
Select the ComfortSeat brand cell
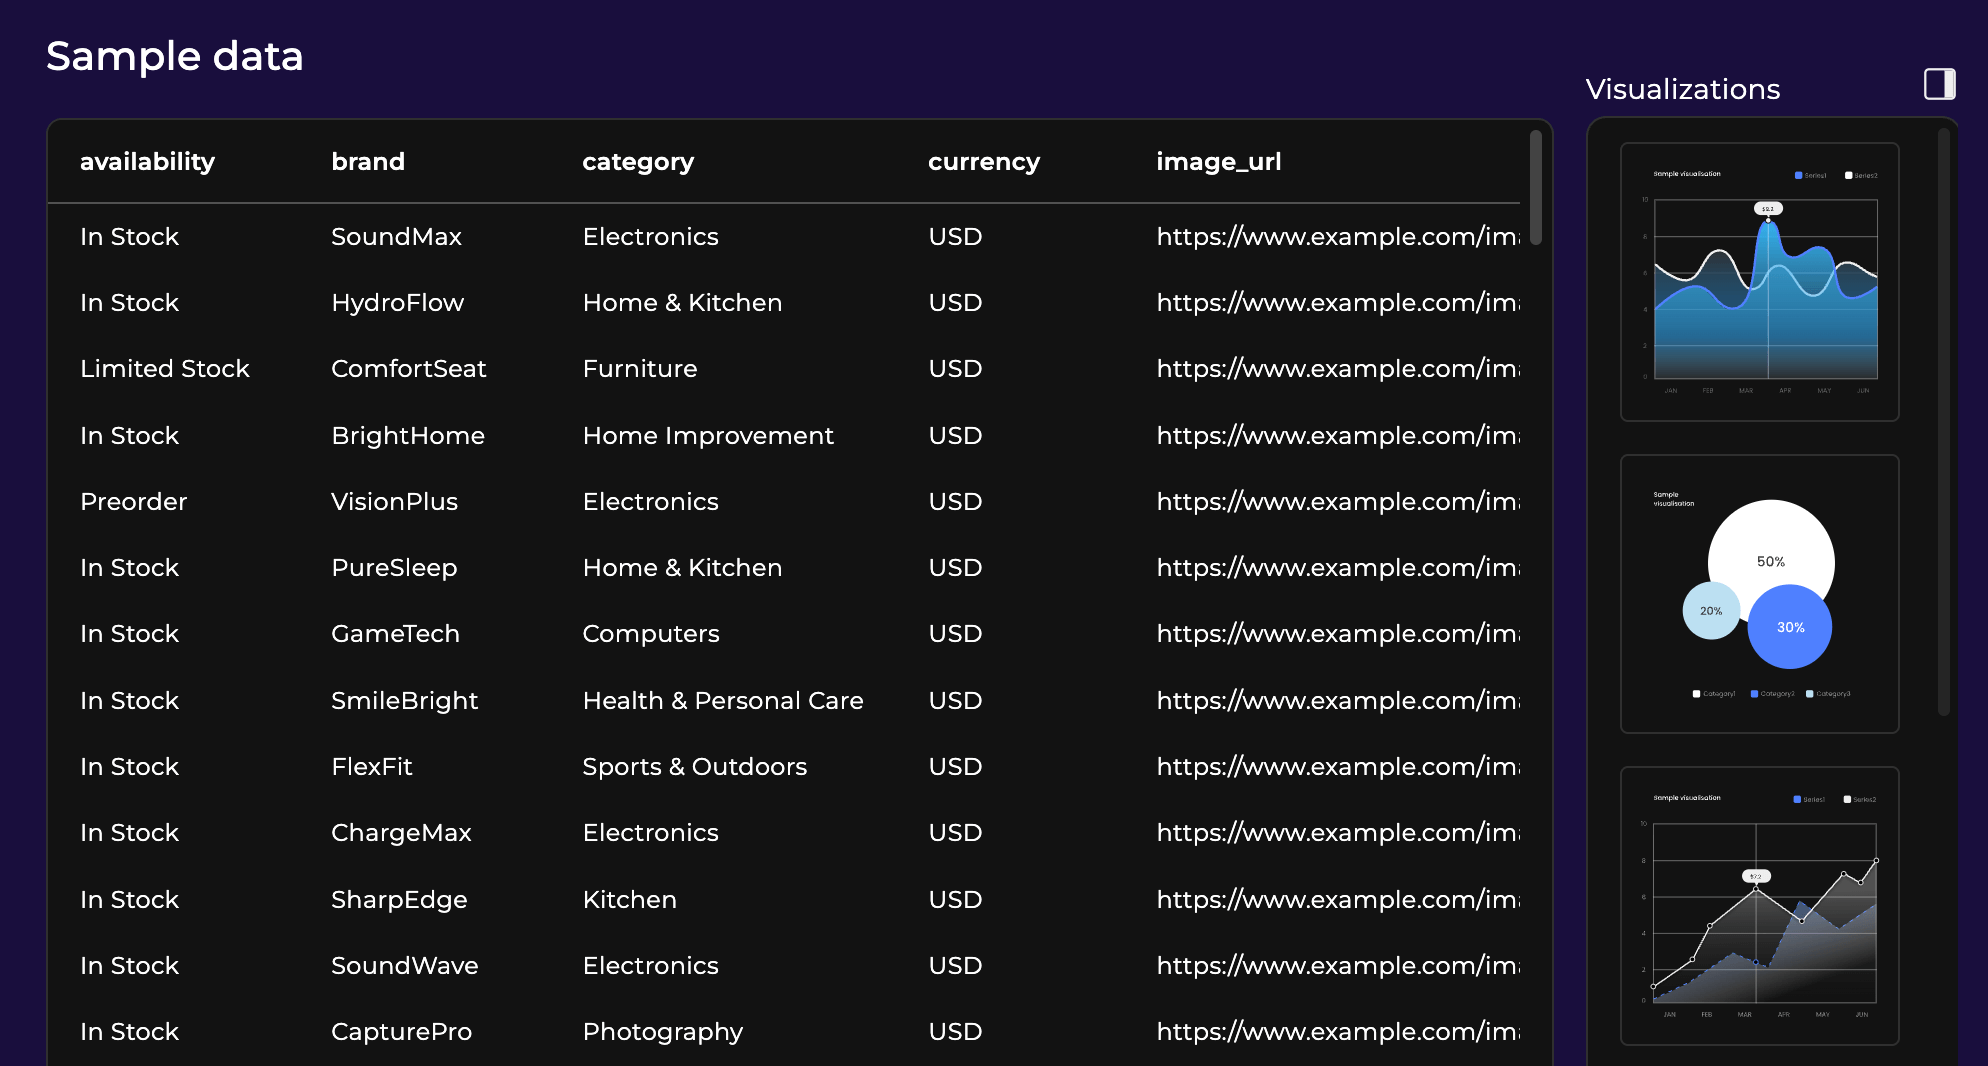[408, 369]
